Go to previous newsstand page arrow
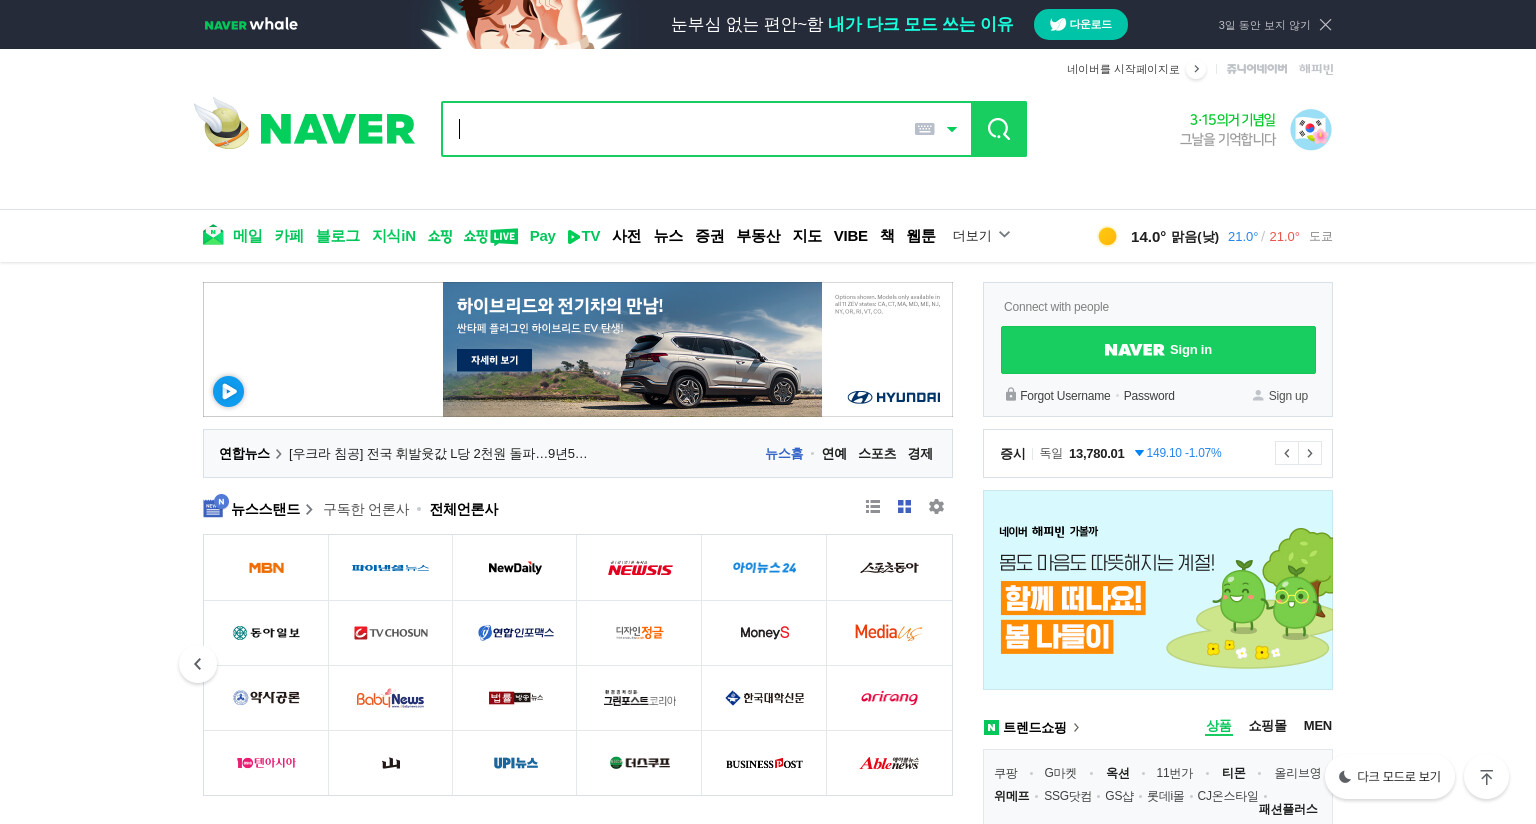Image resolution: width=1536 pixels, height=824 pixels. click(x=198, y=664)
